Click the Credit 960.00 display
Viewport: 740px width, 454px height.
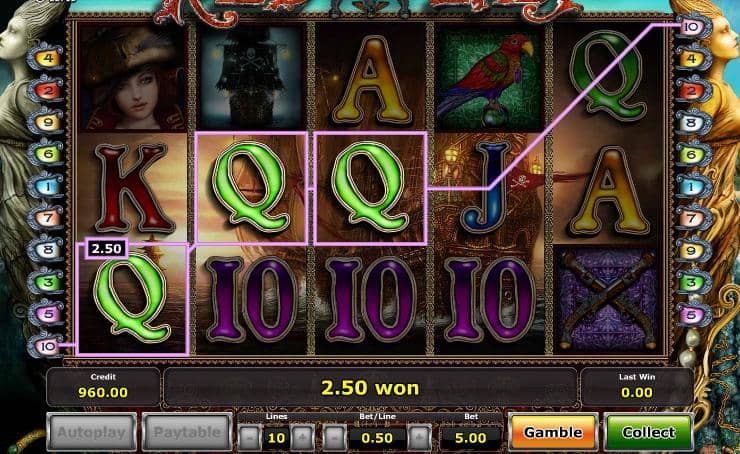[103, 387]
